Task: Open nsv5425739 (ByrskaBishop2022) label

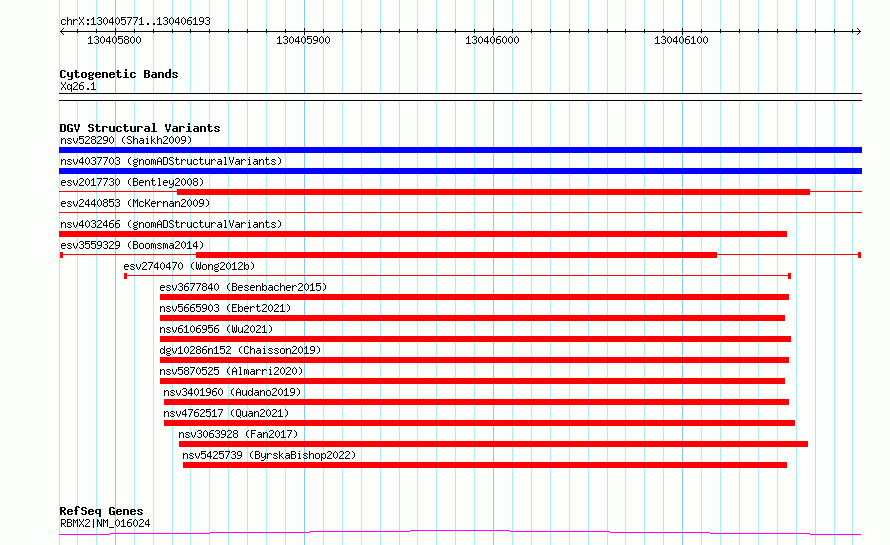Action: pos(269,455)
